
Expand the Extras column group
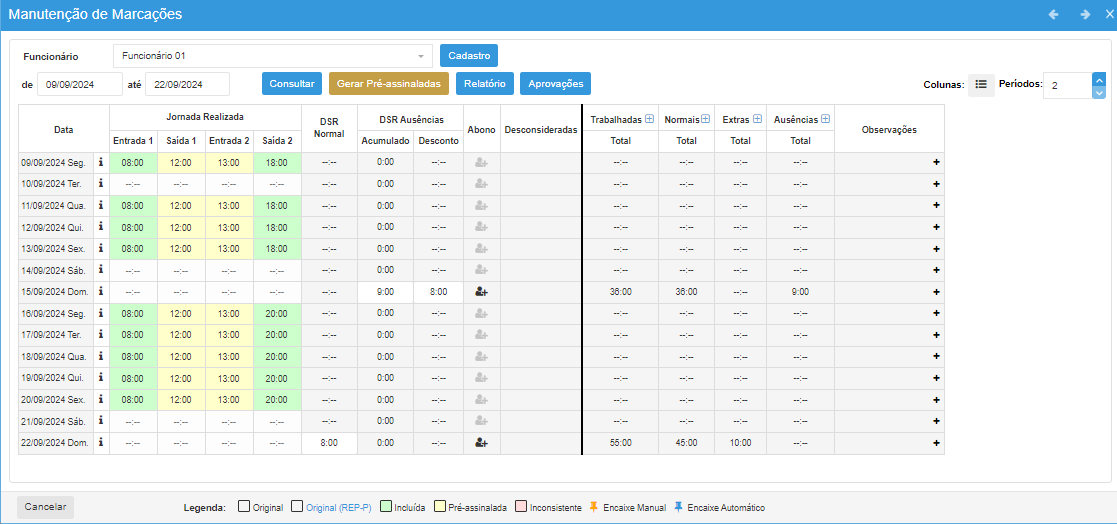(x=757, y=120)
